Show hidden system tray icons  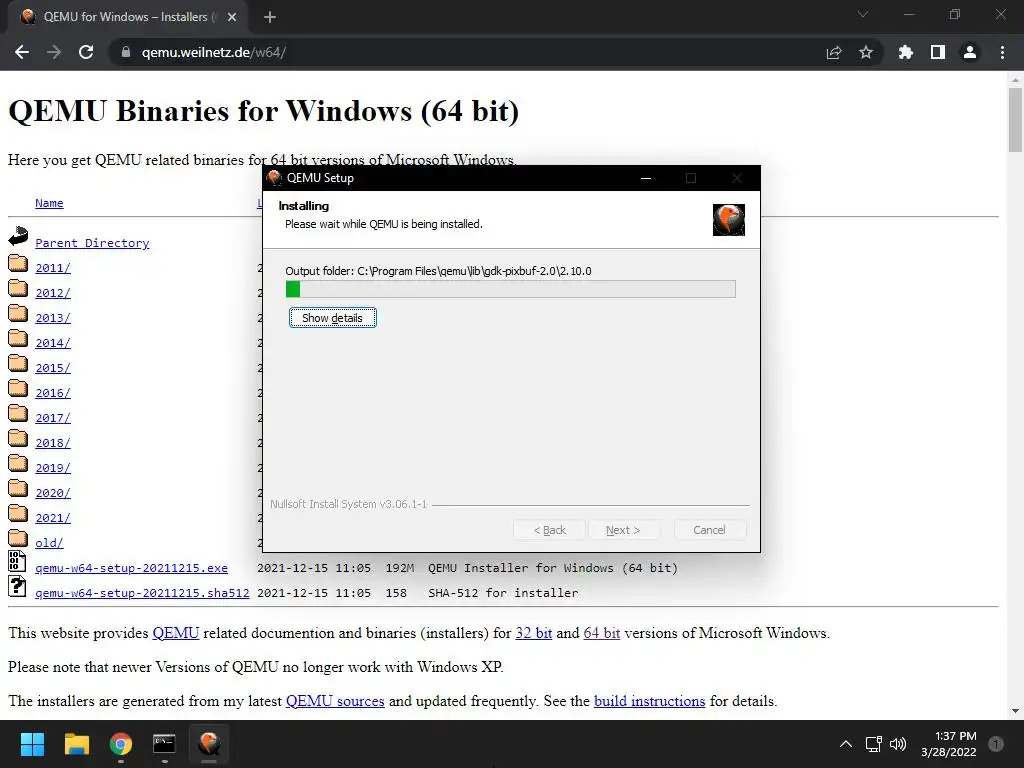tap(846, 744)
